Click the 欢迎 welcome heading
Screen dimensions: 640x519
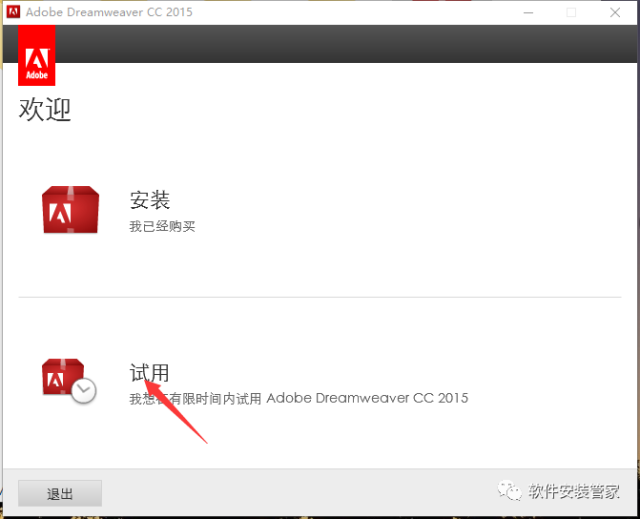point(45,109)
